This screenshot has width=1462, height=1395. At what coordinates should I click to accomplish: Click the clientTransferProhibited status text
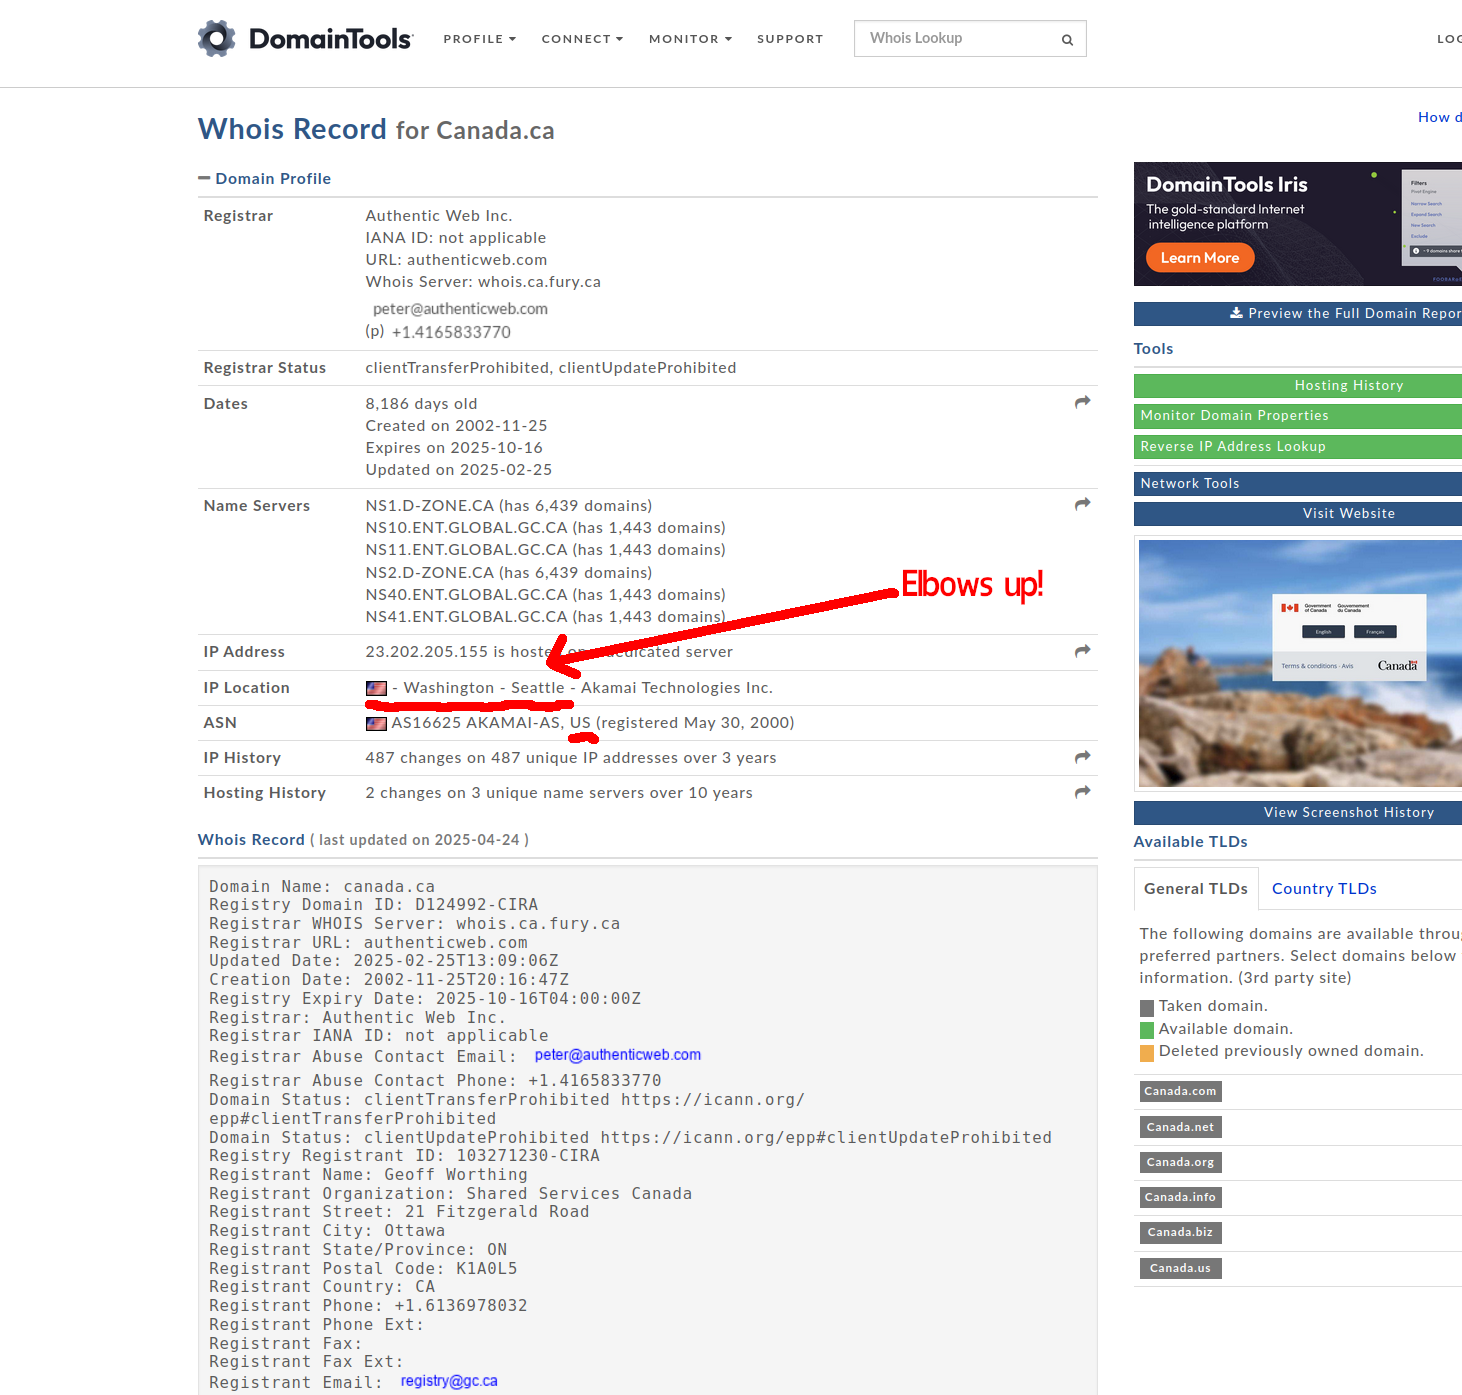click(x=457, y=368)
